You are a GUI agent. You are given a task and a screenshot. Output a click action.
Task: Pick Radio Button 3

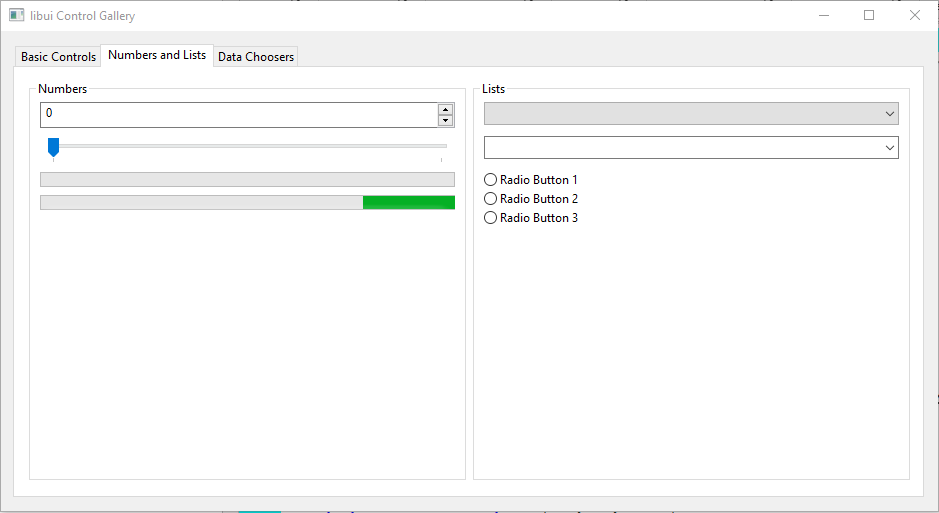pyautogui.click(x=491, y=218)
